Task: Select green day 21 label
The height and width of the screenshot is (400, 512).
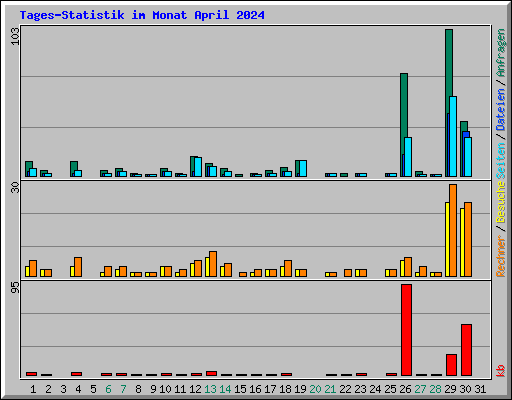Action: pyautogui.click(x=330, y=389)
